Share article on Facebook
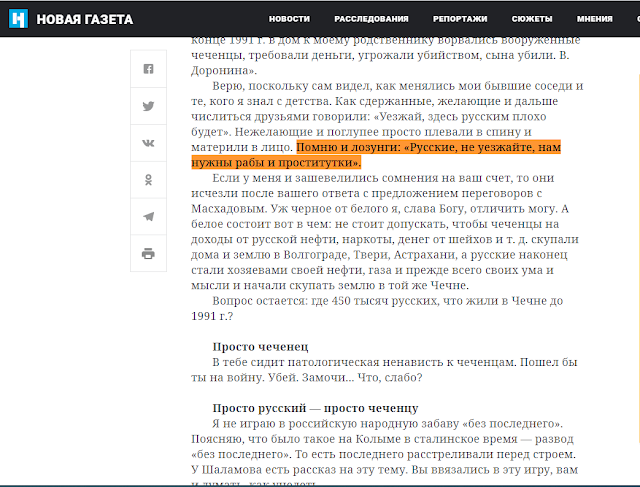640x487 pixels. [149, 69]
